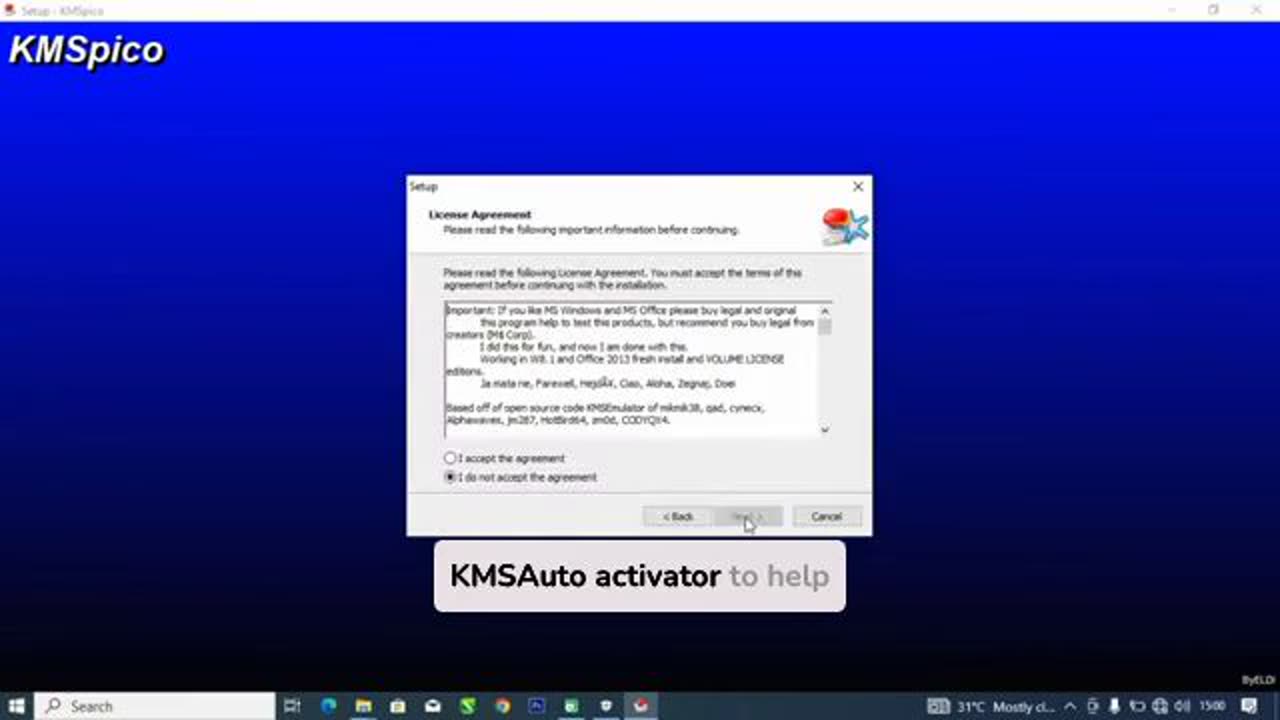Image resolution: width=1280 pixels, height=720 pixels.
Task: Click the disabled Next button
Action: pyautogui.click(x=748, y=516)
